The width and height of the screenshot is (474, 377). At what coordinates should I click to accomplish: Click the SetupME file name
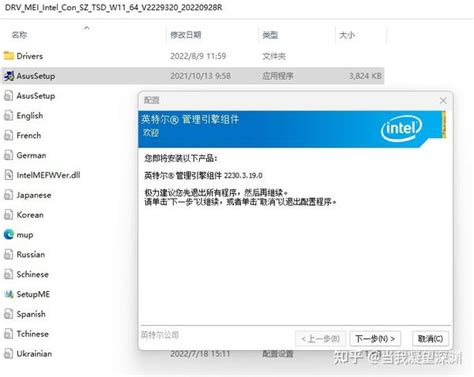pyautogui.click(x=33, y=294)
